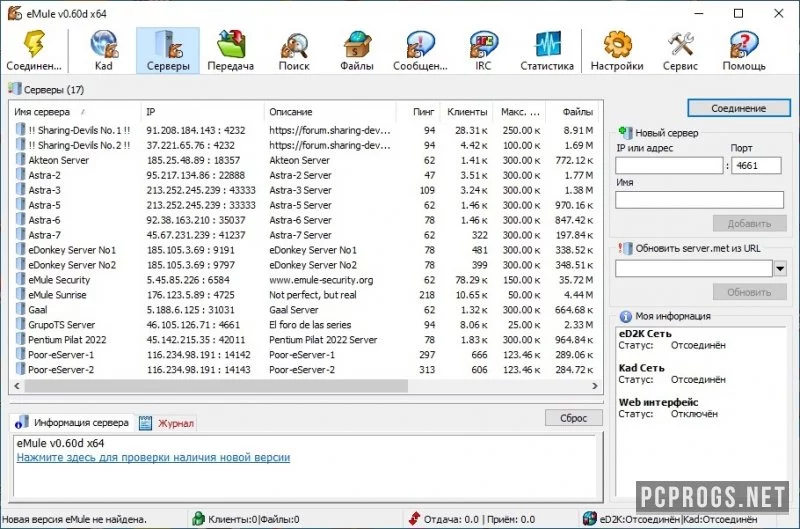Click the Серверы (17) header icon

(x=15, y=89)
